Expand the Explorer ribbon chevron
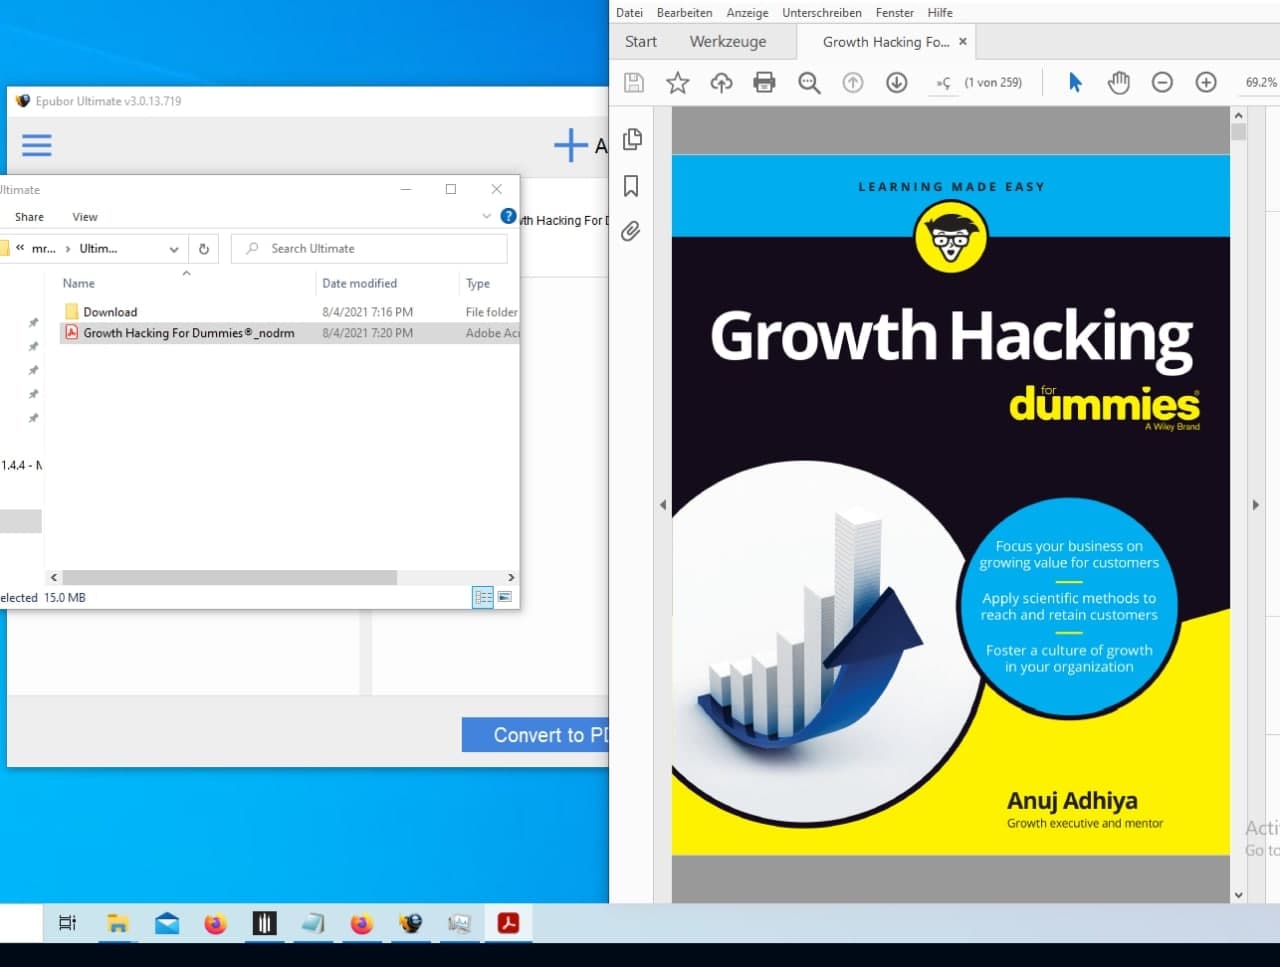Screen dimensions: 1280x967 487,216
